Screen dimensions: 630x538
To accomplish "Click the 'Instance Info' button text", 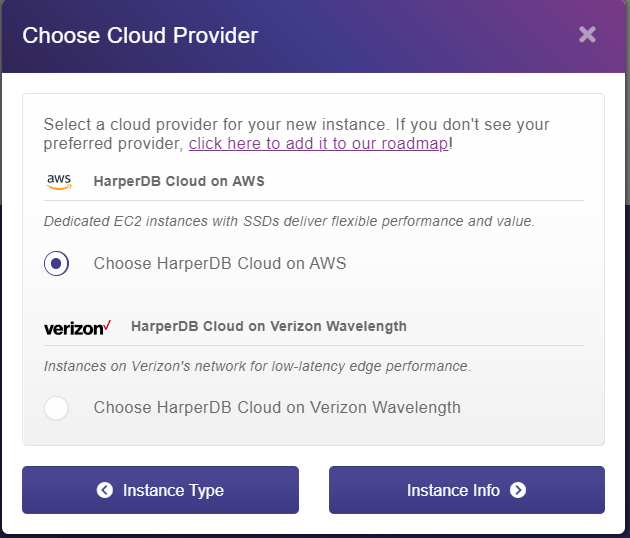I will 452,490.
